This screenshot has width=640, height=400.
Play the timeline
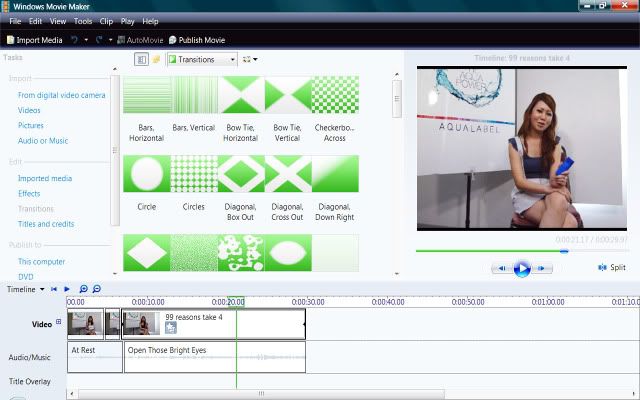tap(67, 289)
